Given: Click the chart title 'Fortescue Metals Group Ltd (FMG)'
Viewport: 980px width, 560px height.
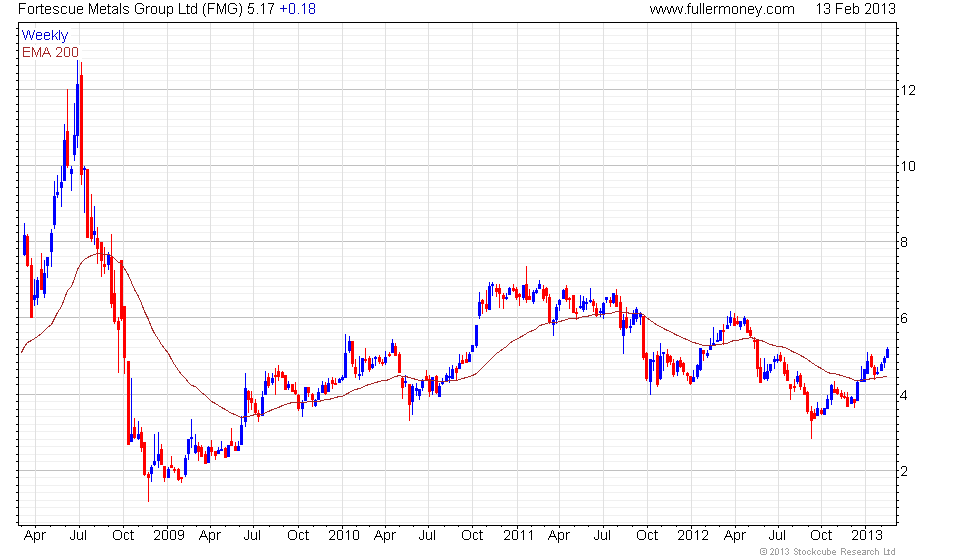Looking at the screenshot, I should (x=131, y=9).
